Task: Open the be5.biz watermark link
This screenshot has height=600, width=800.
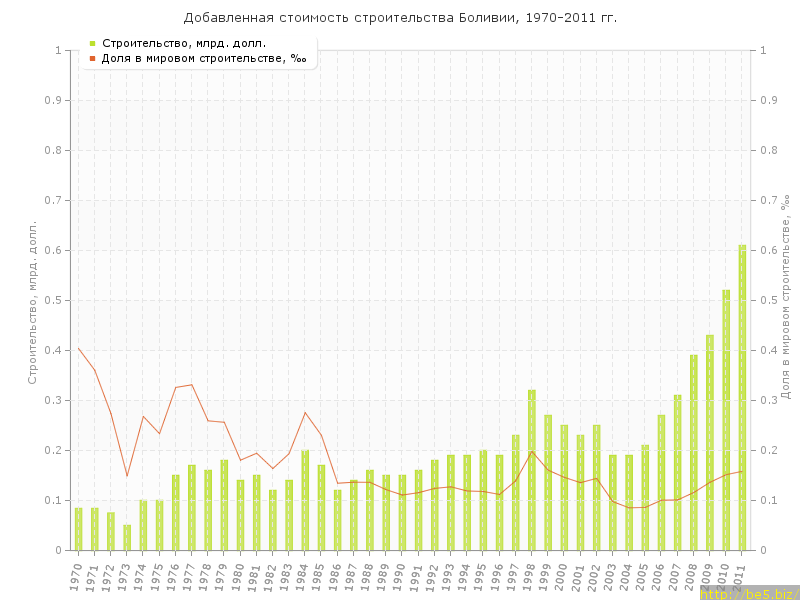Action: click(748, 593)
